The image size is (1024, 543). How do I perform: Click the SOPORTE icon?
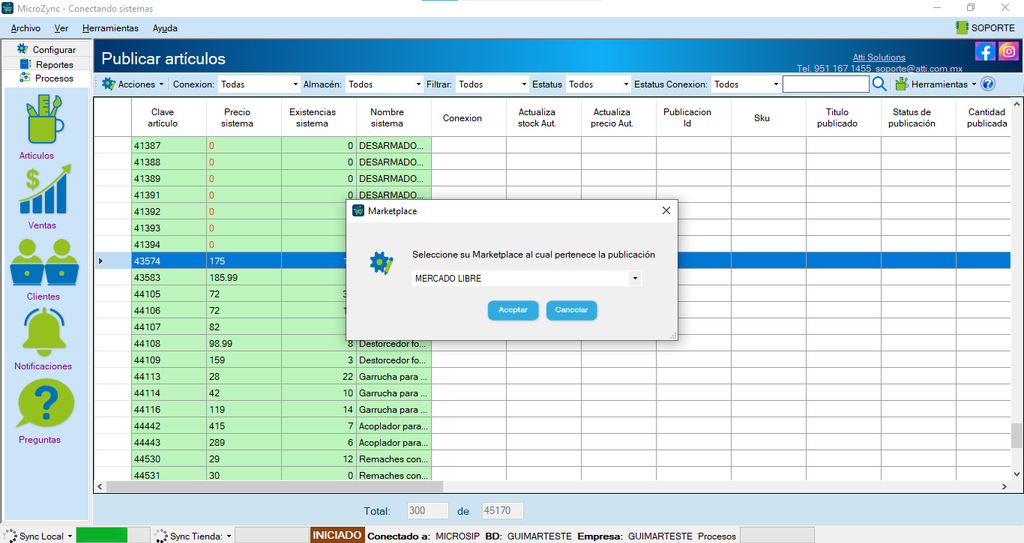[x=962, y=27]
